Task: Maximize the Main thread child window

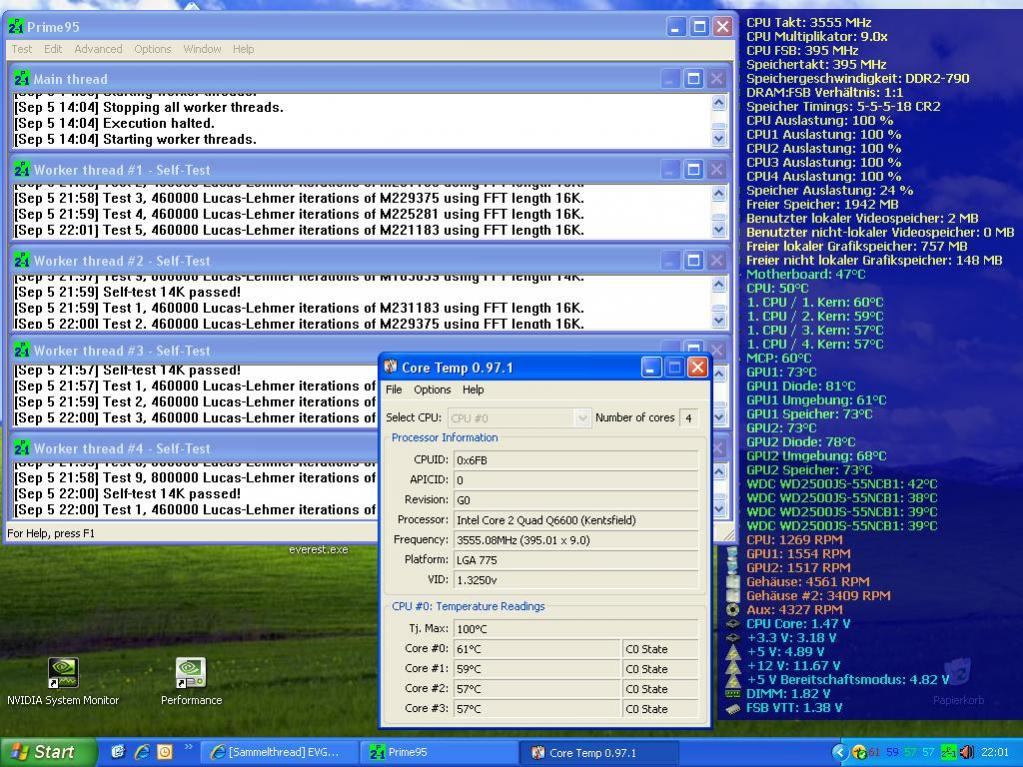Action: coord(694,79)
